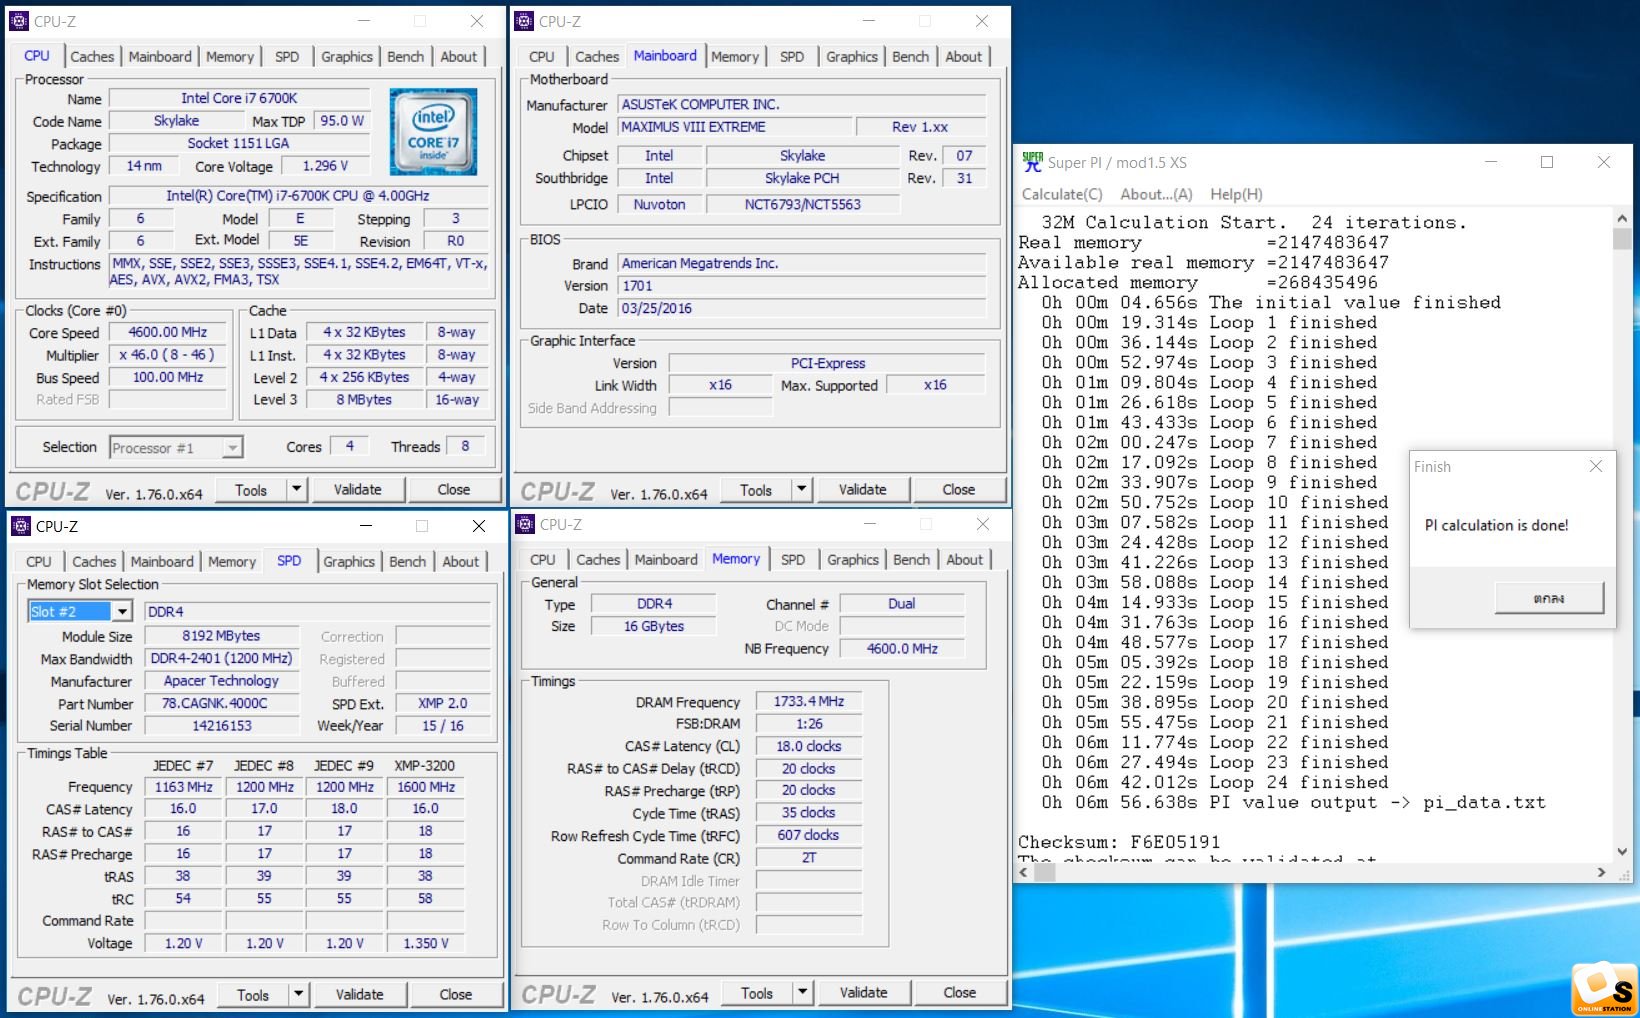This screenshot has height=1018, width=1640.
Task: Click the Multiplier x 46.0 (8 - 46) value
Action: click(x=168, y=354)
